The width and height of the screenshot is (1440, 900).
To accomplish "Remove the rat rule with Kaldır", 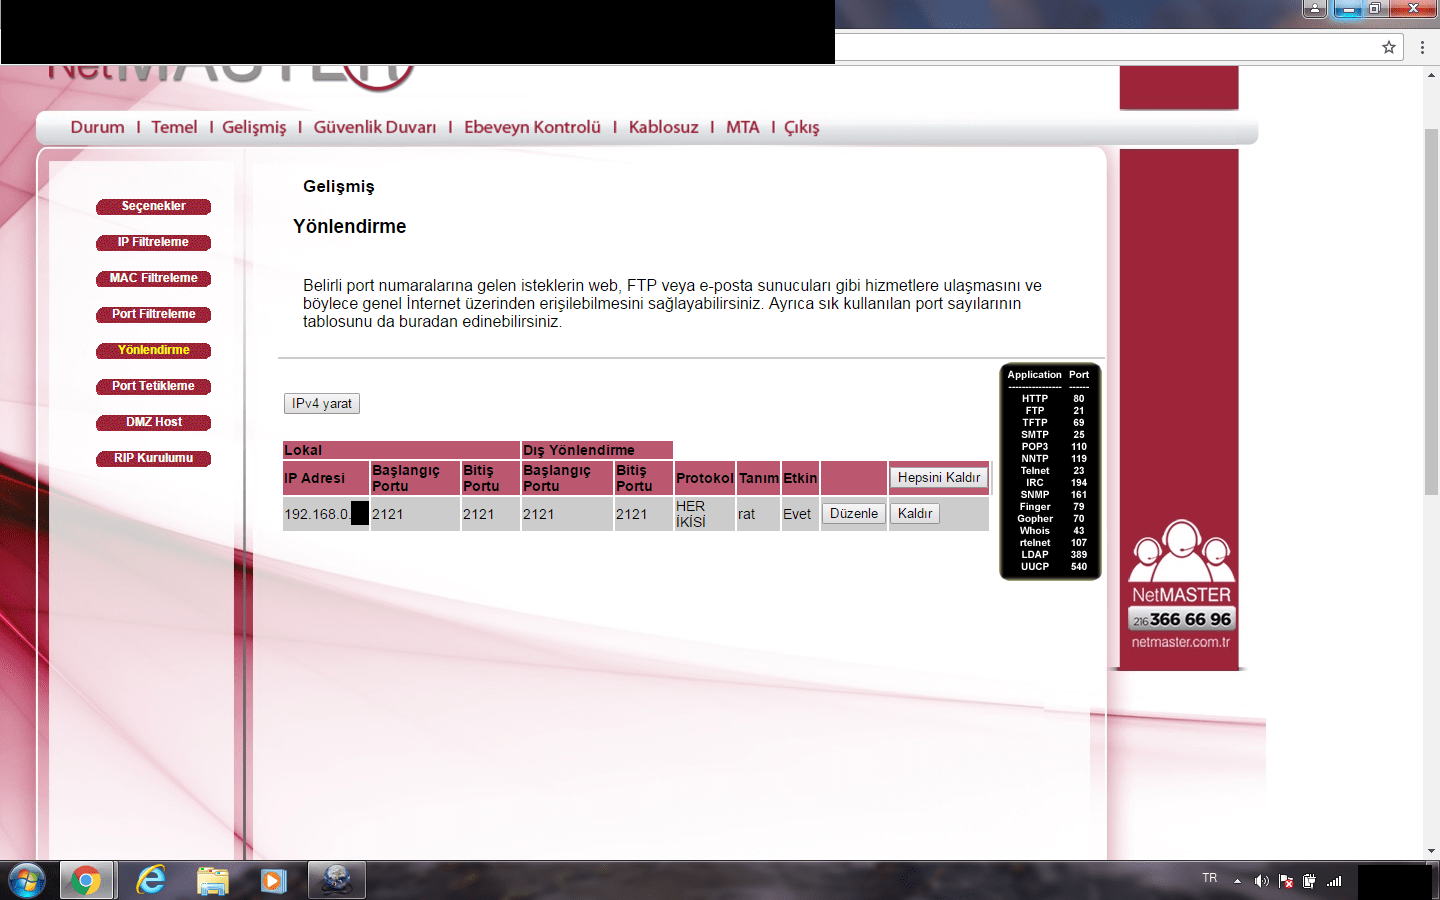I will (915, 513).
